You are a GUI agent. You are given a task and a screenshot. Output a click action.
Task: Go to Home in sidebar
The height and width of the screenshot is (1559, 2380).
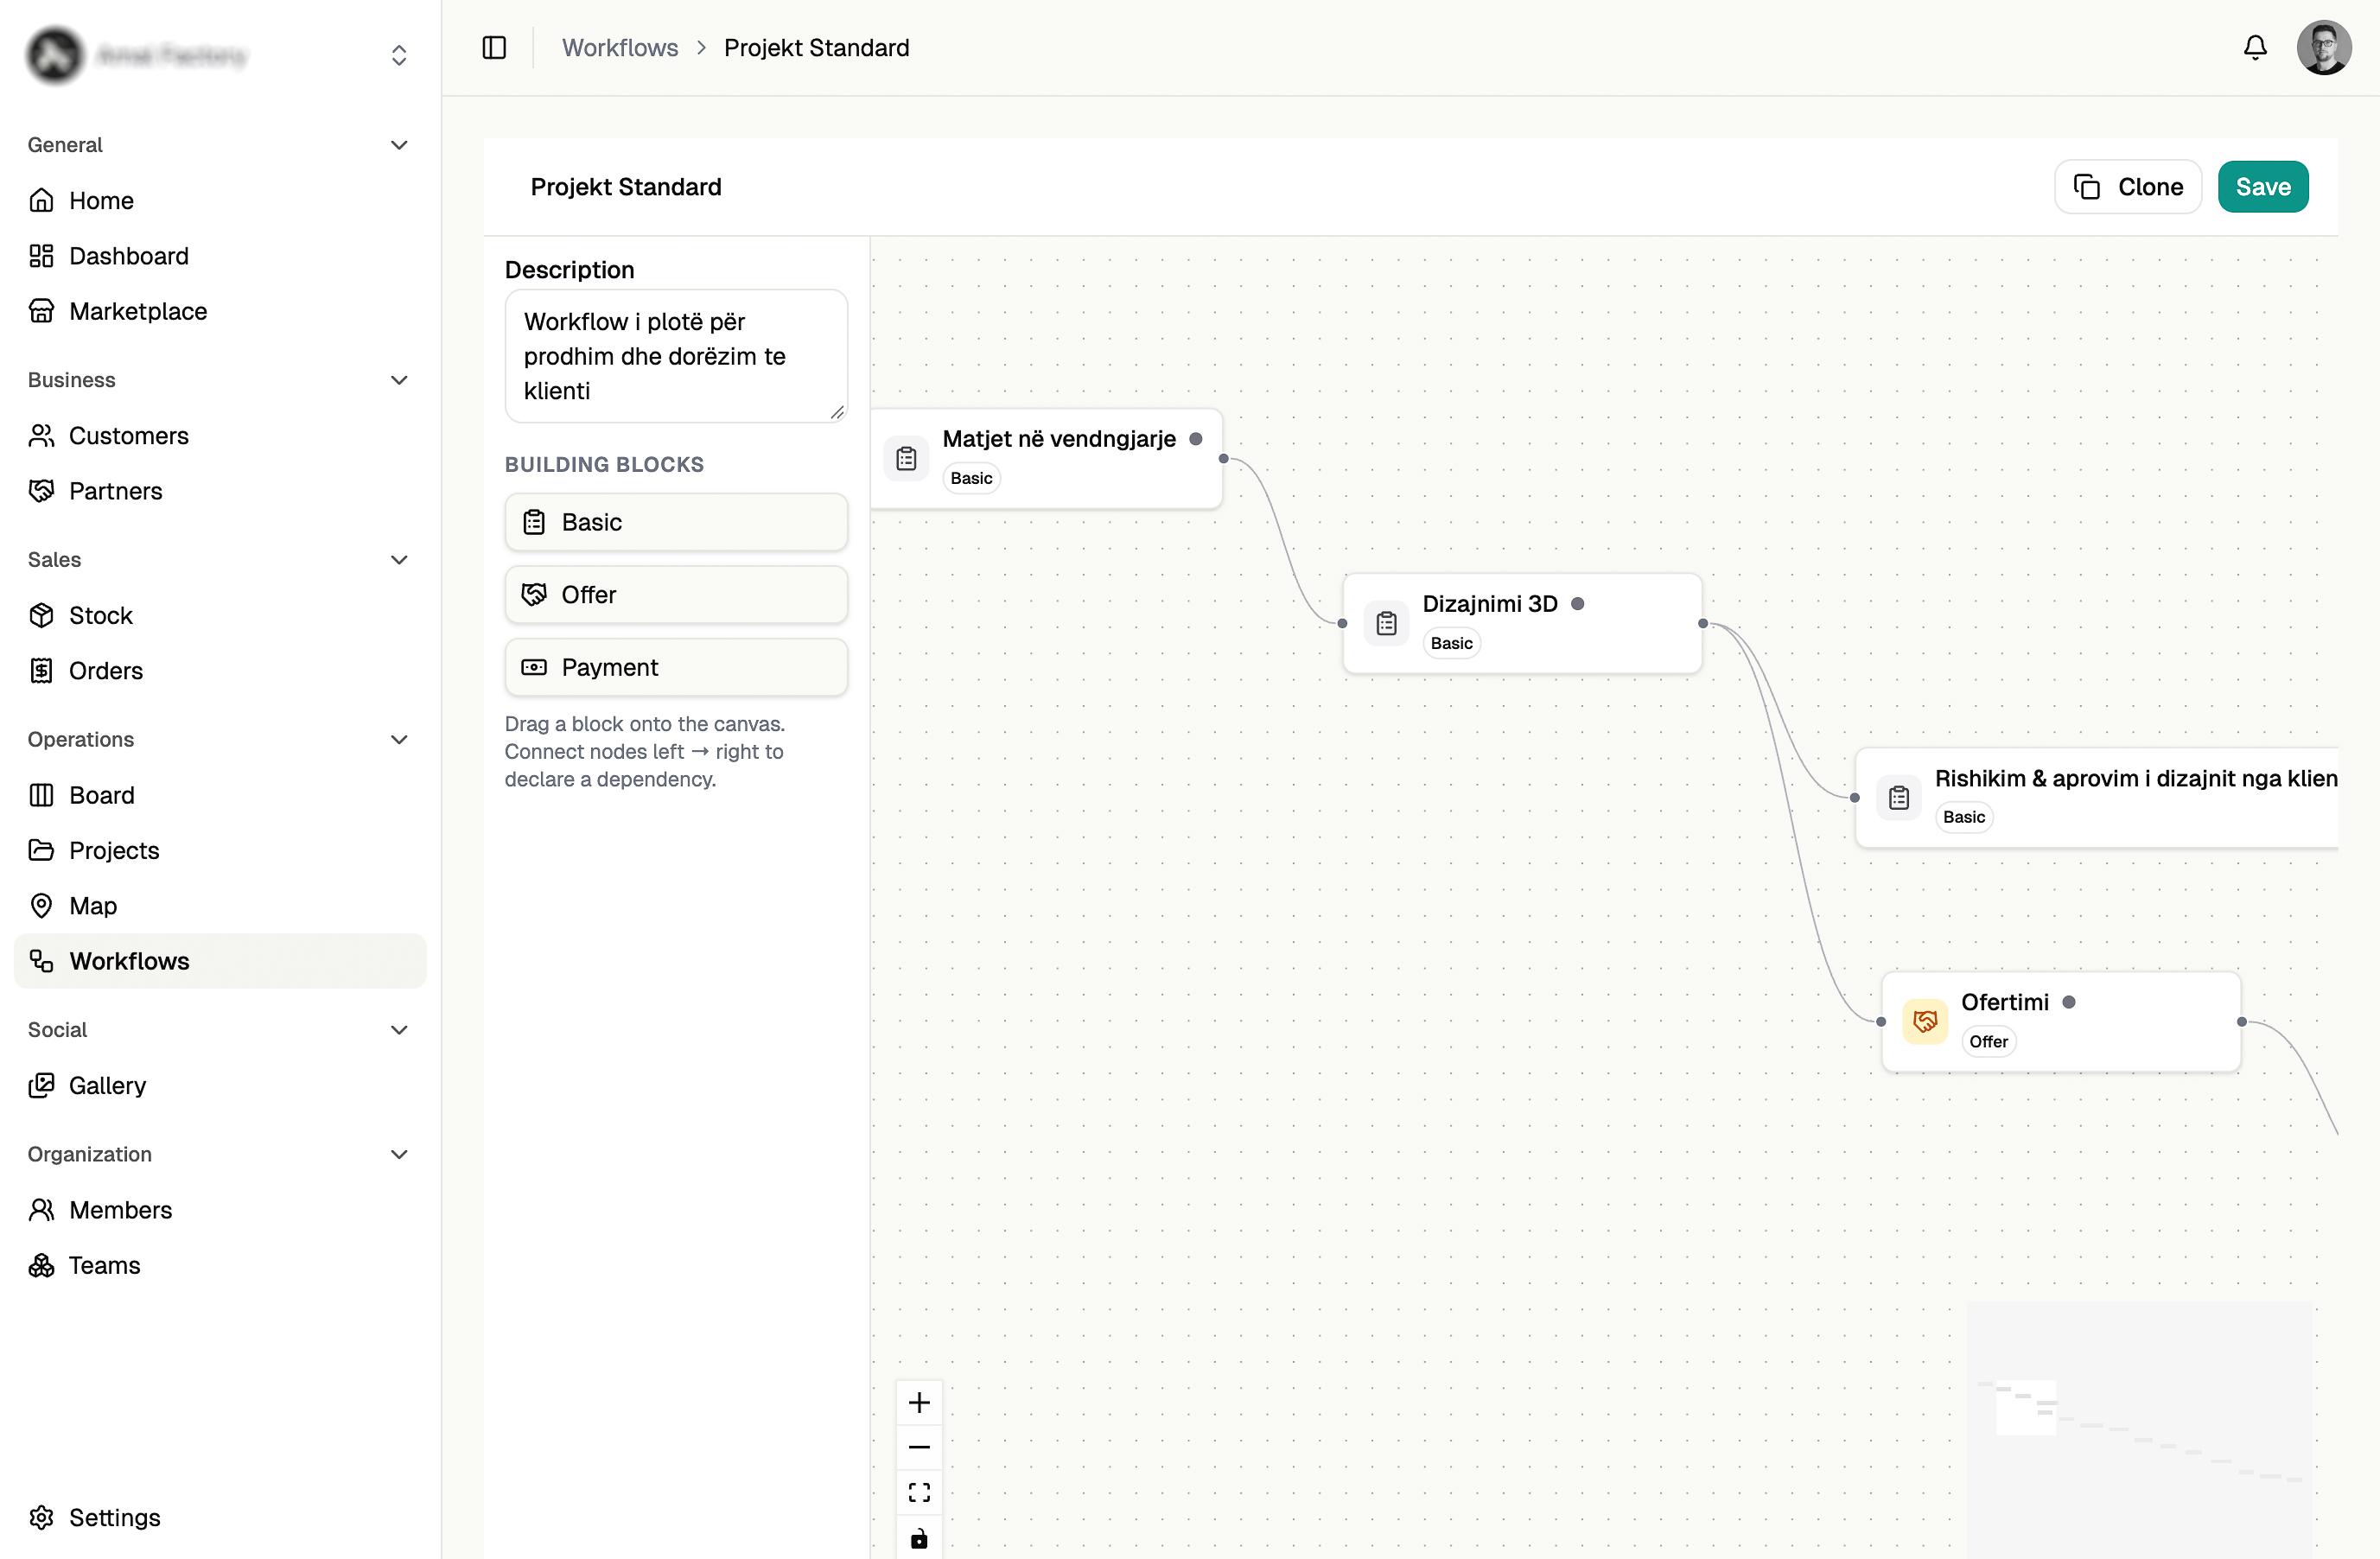pos(220,200)
